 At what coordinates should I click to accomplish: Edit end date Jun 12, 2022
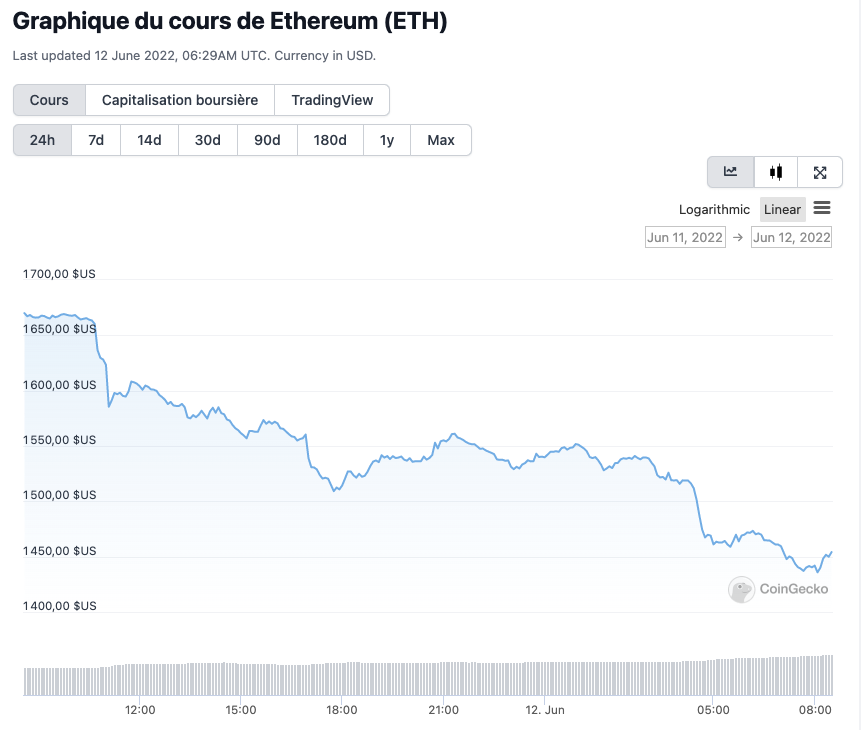point(791,237)
